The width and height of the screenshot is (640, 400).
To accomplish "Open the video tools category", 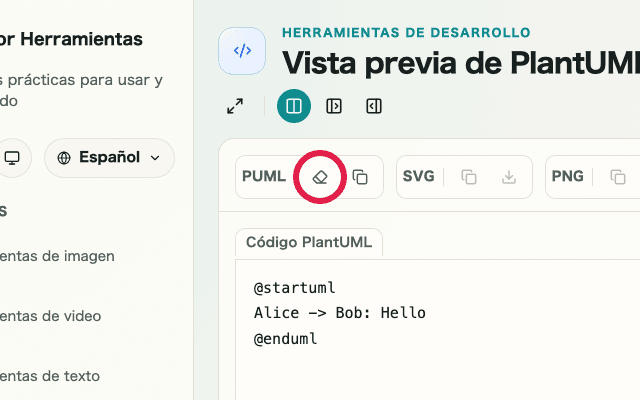I will pos(51,316).
